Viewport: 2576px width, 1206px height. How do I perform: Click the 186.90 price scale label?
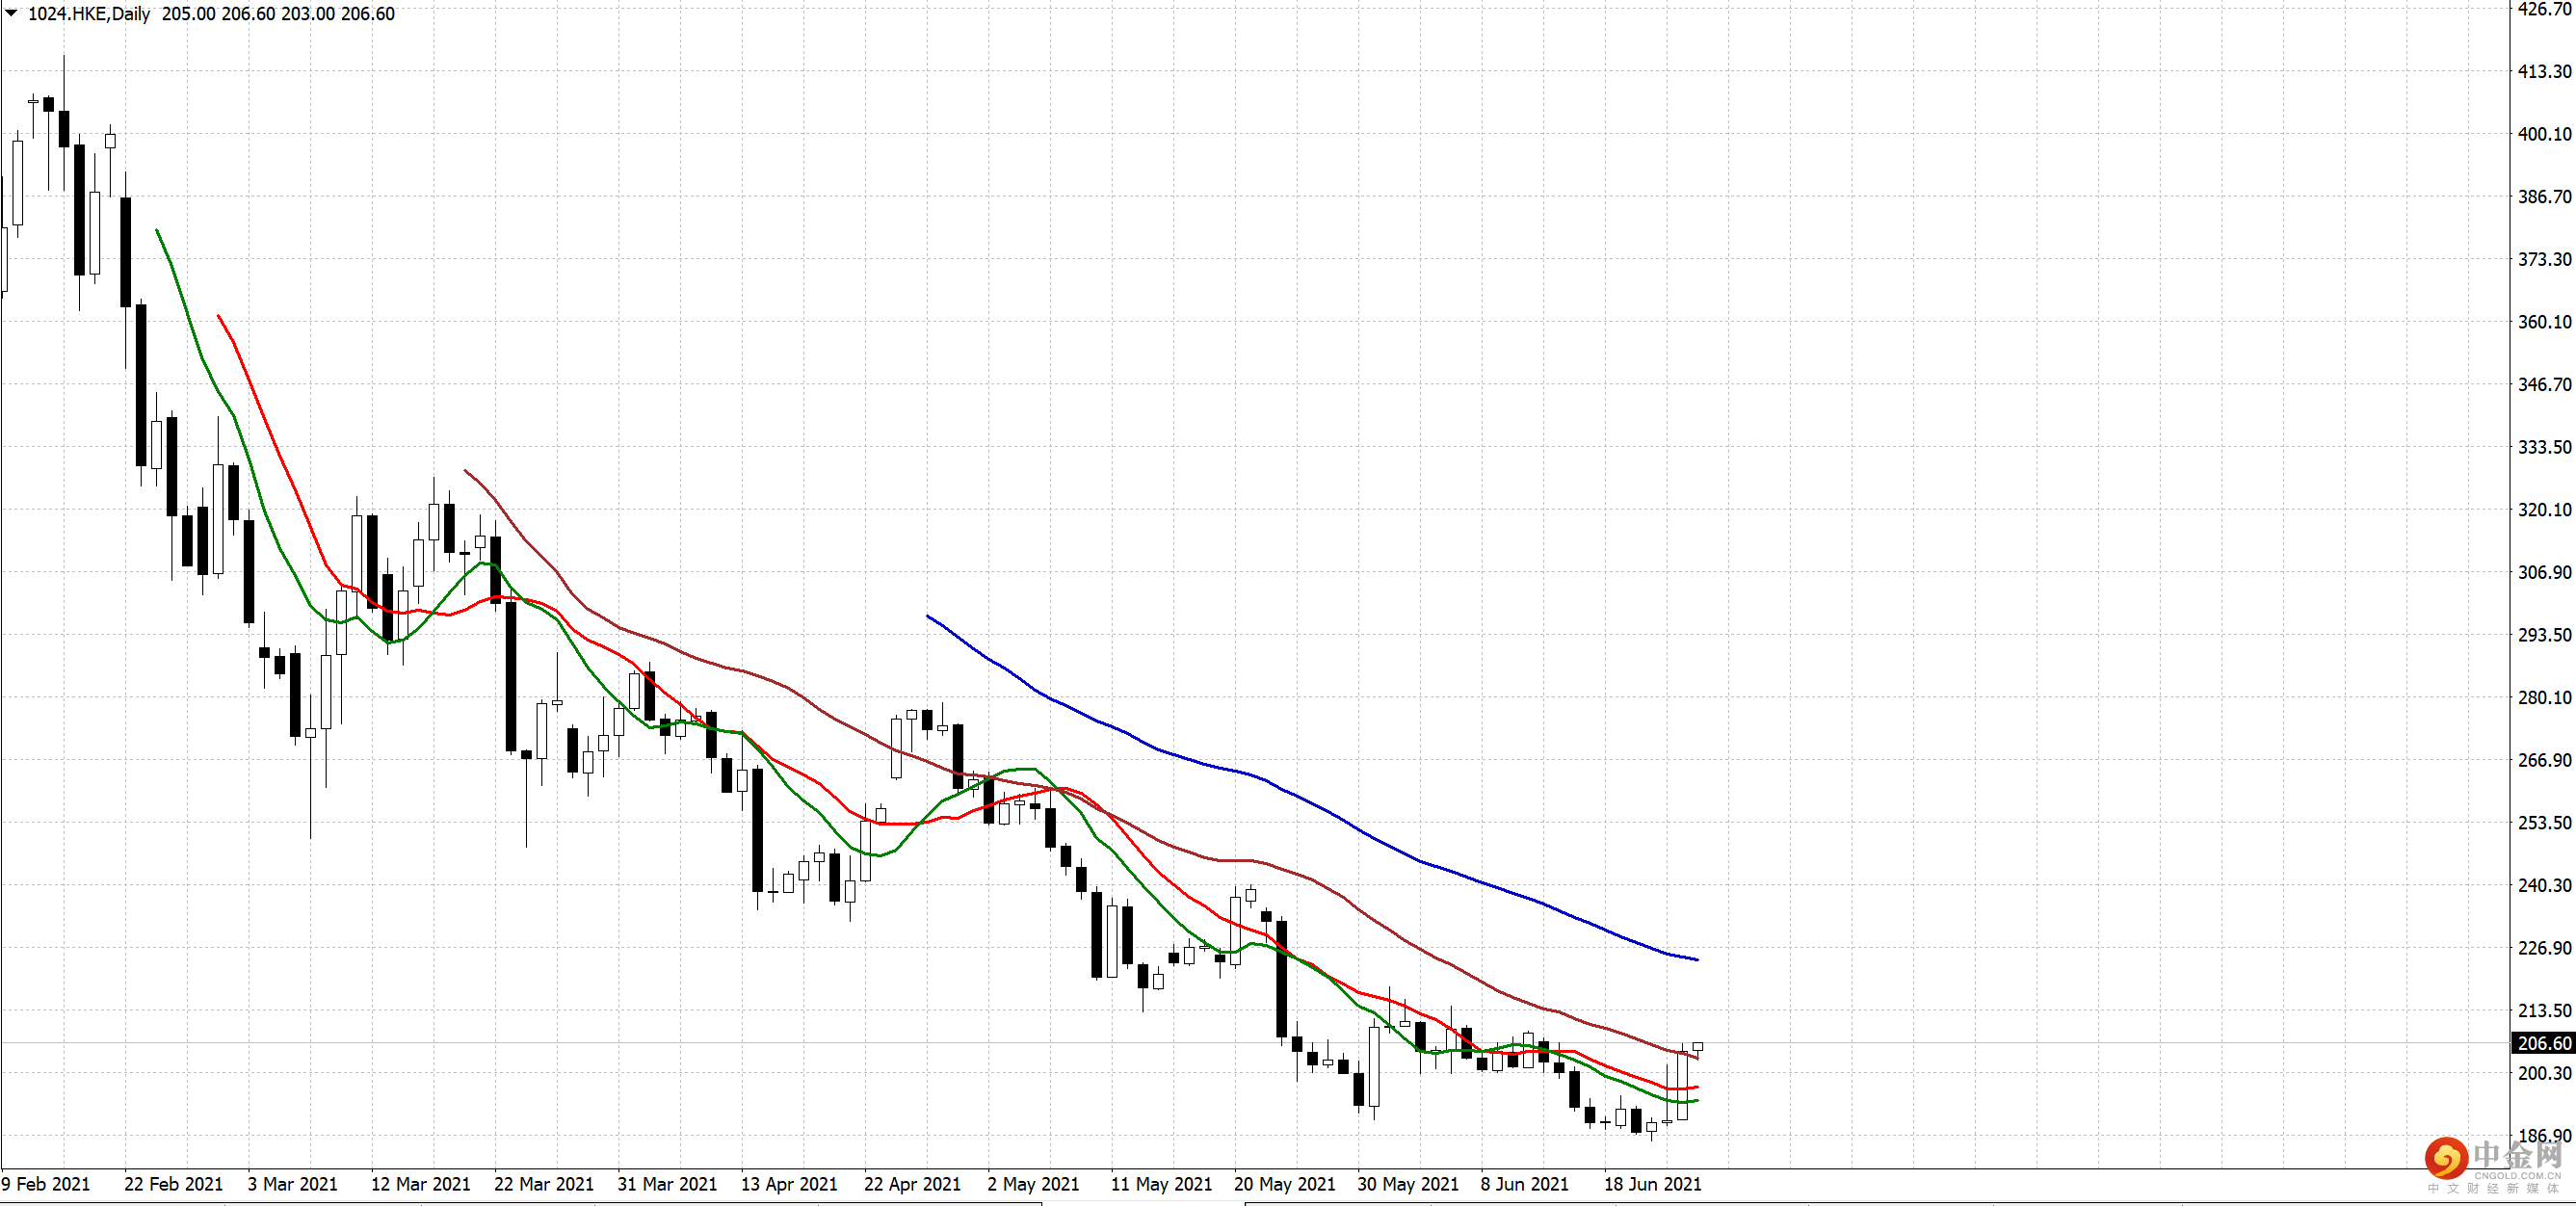(x=2543, y=1136)
